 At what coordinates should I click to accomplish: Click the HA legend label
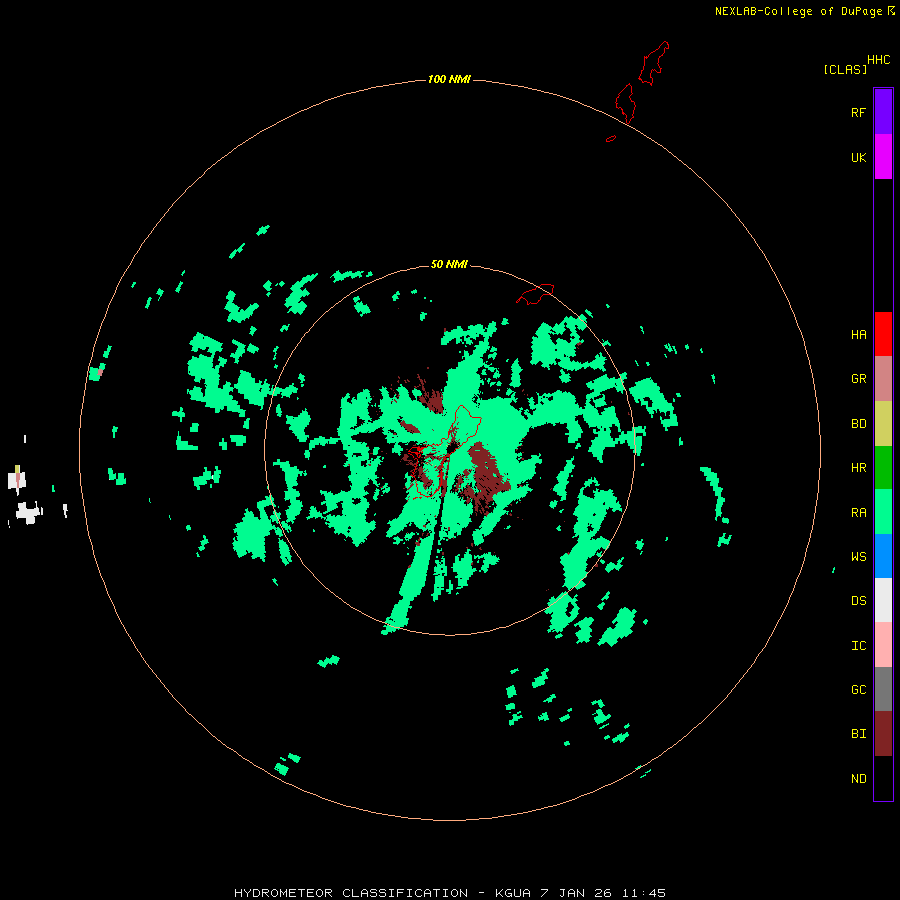click(858, 335)
